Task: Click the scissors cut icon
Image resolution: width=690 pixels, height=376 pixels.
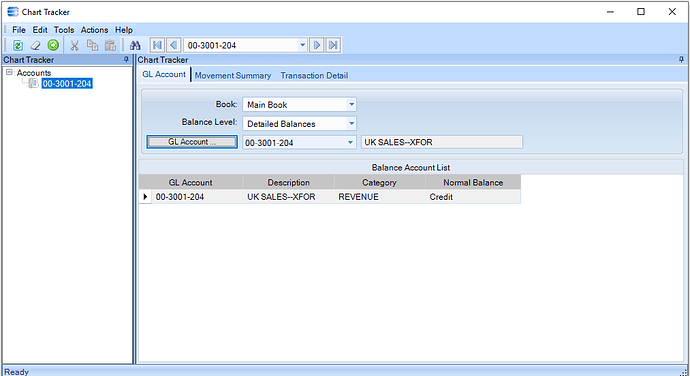Action: coord(74,45)
